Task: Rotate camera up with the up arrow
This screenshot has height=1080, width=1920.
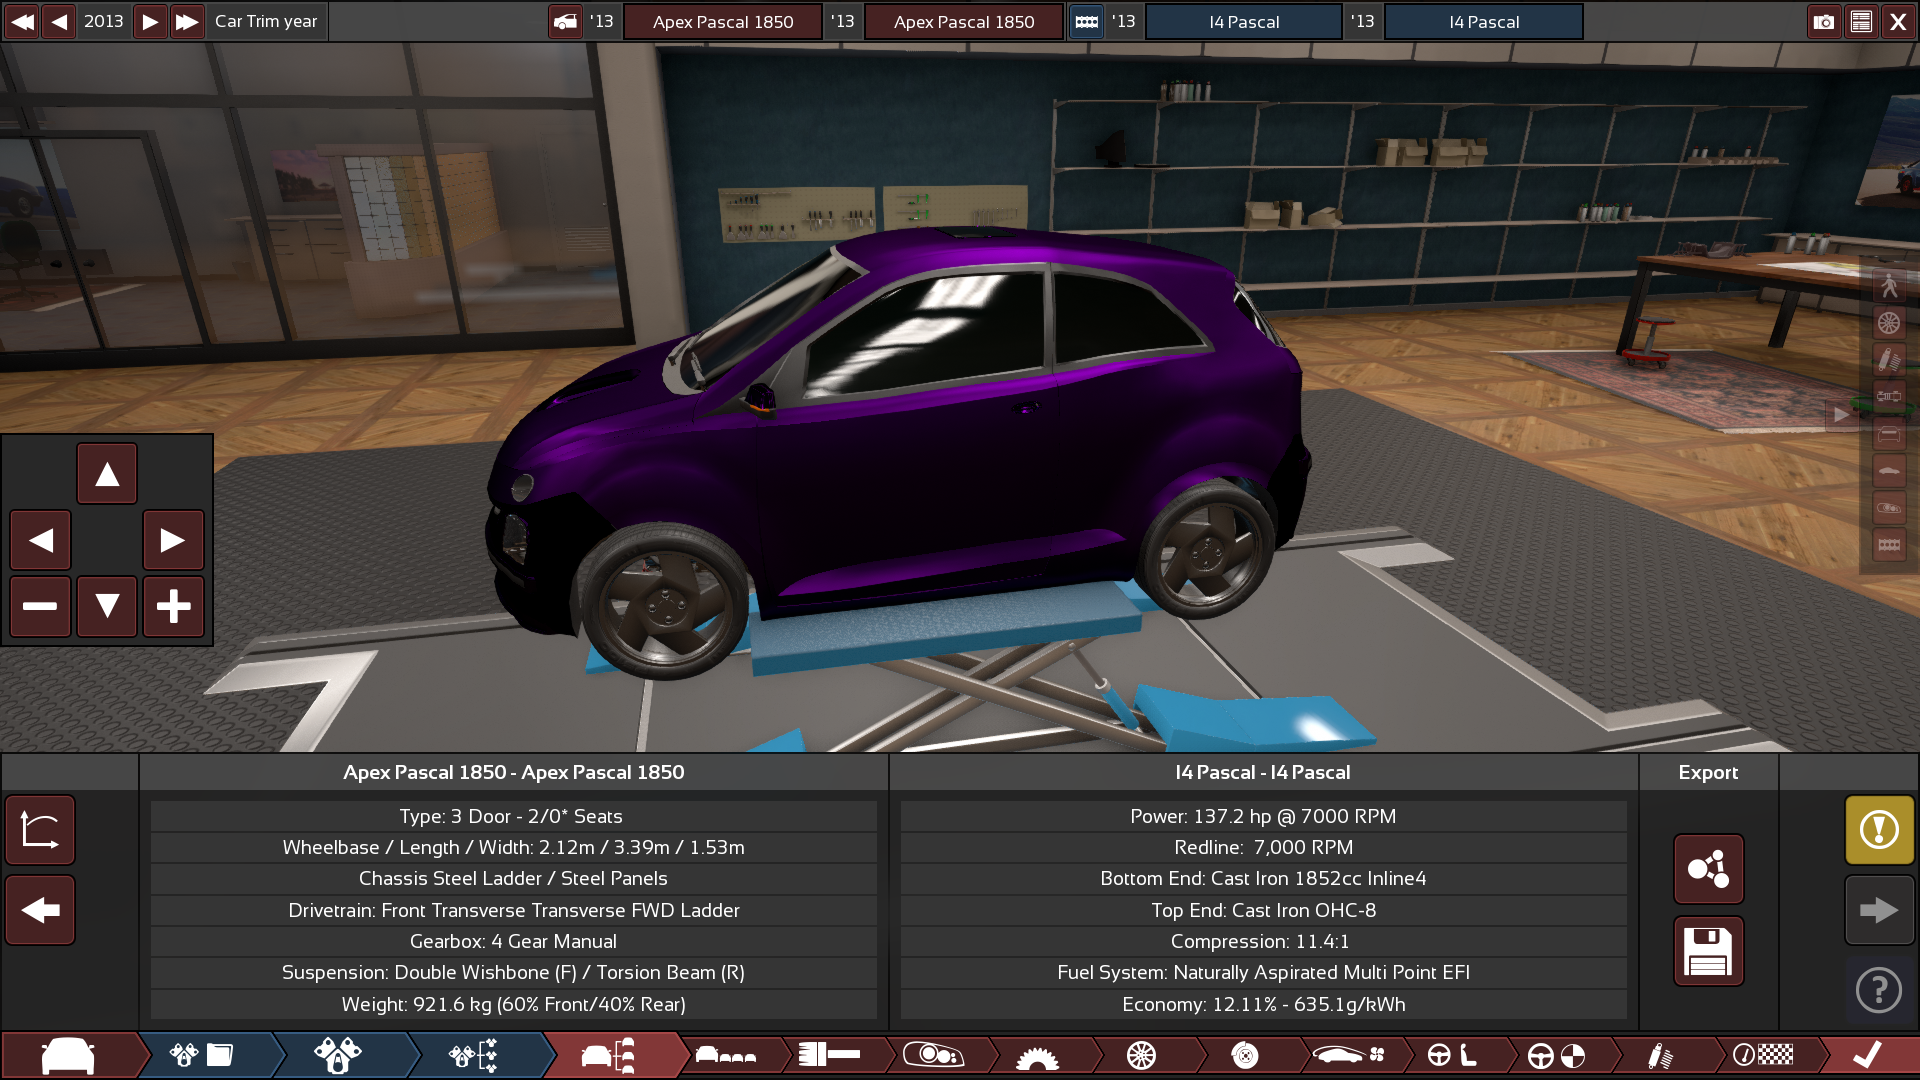Action: click(x=107, y=474)
